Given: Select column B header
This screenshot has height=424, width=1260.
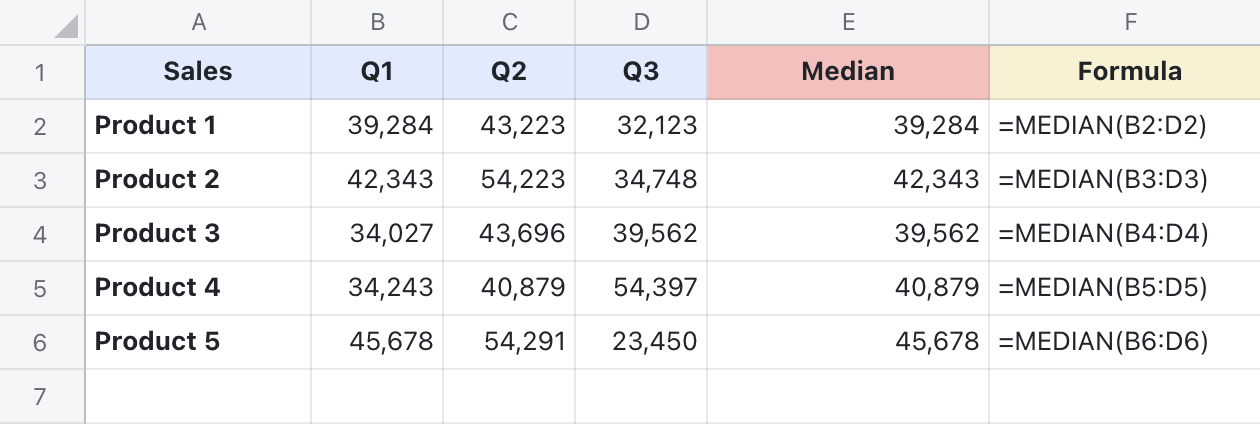Looking at the screenshot, I should (x=377, y=22).
